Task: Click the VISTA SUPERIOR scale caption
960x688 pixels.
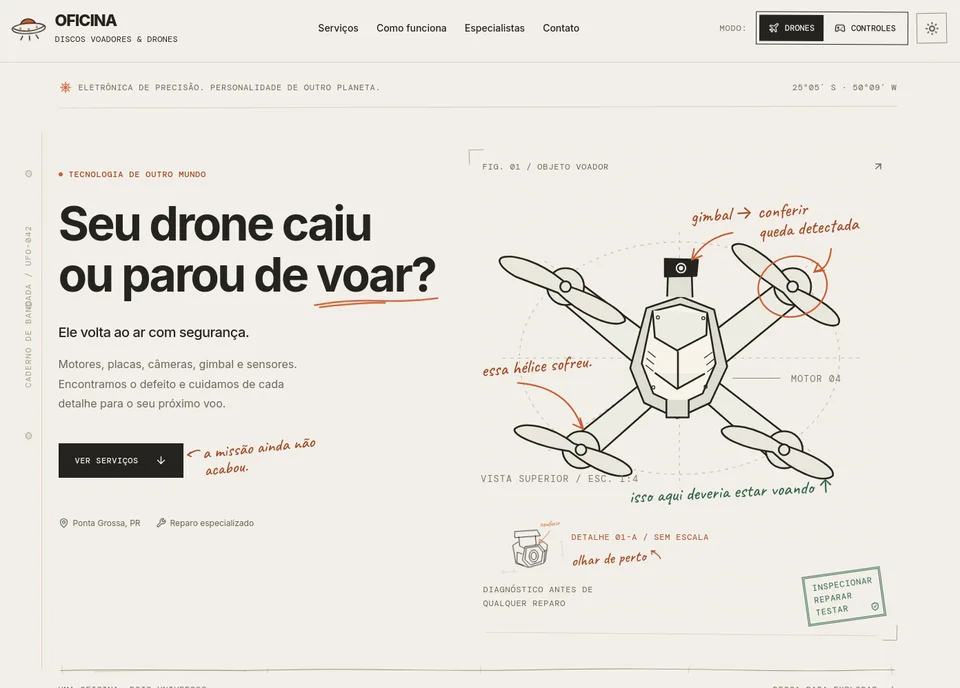Action: coord(559,479)
